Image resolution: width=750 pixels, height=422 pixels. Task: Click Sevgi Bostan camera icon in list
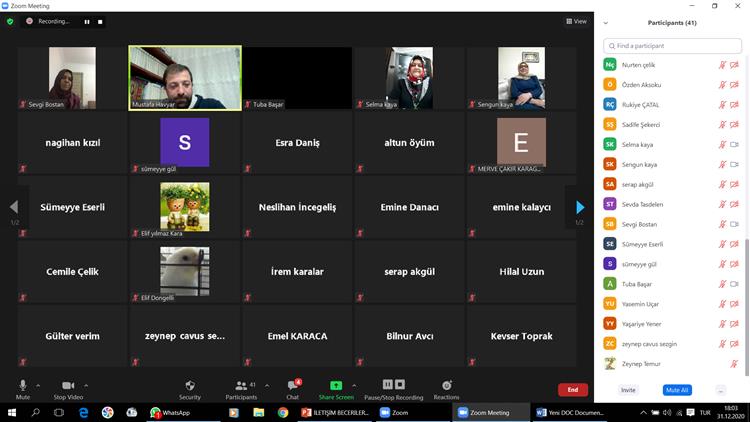[734, 224]
